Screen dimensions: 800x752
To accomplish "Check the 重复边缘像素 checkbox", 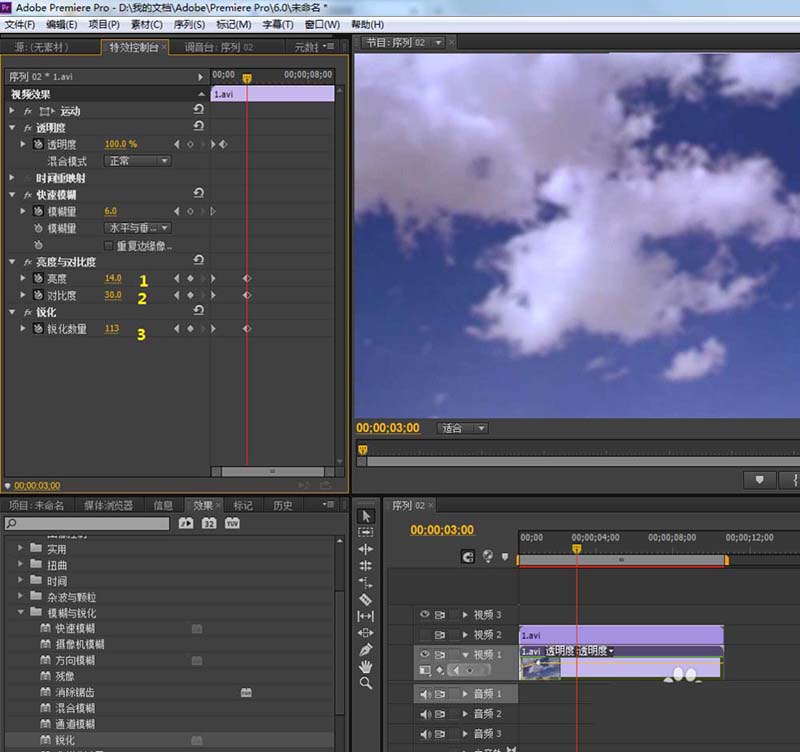I will pyautogui.click(x=108, y=246).
